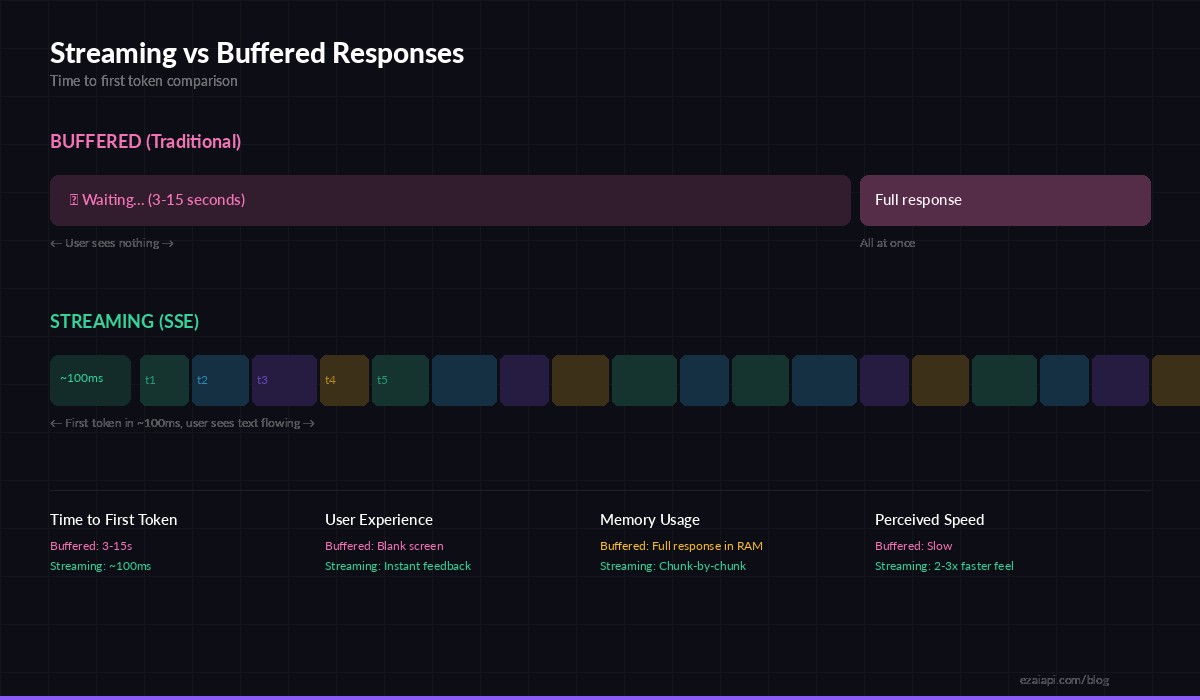The width and height of the screenshot is (1200, 700).
Task: Select the "t2" token chip
Action: 220,380
